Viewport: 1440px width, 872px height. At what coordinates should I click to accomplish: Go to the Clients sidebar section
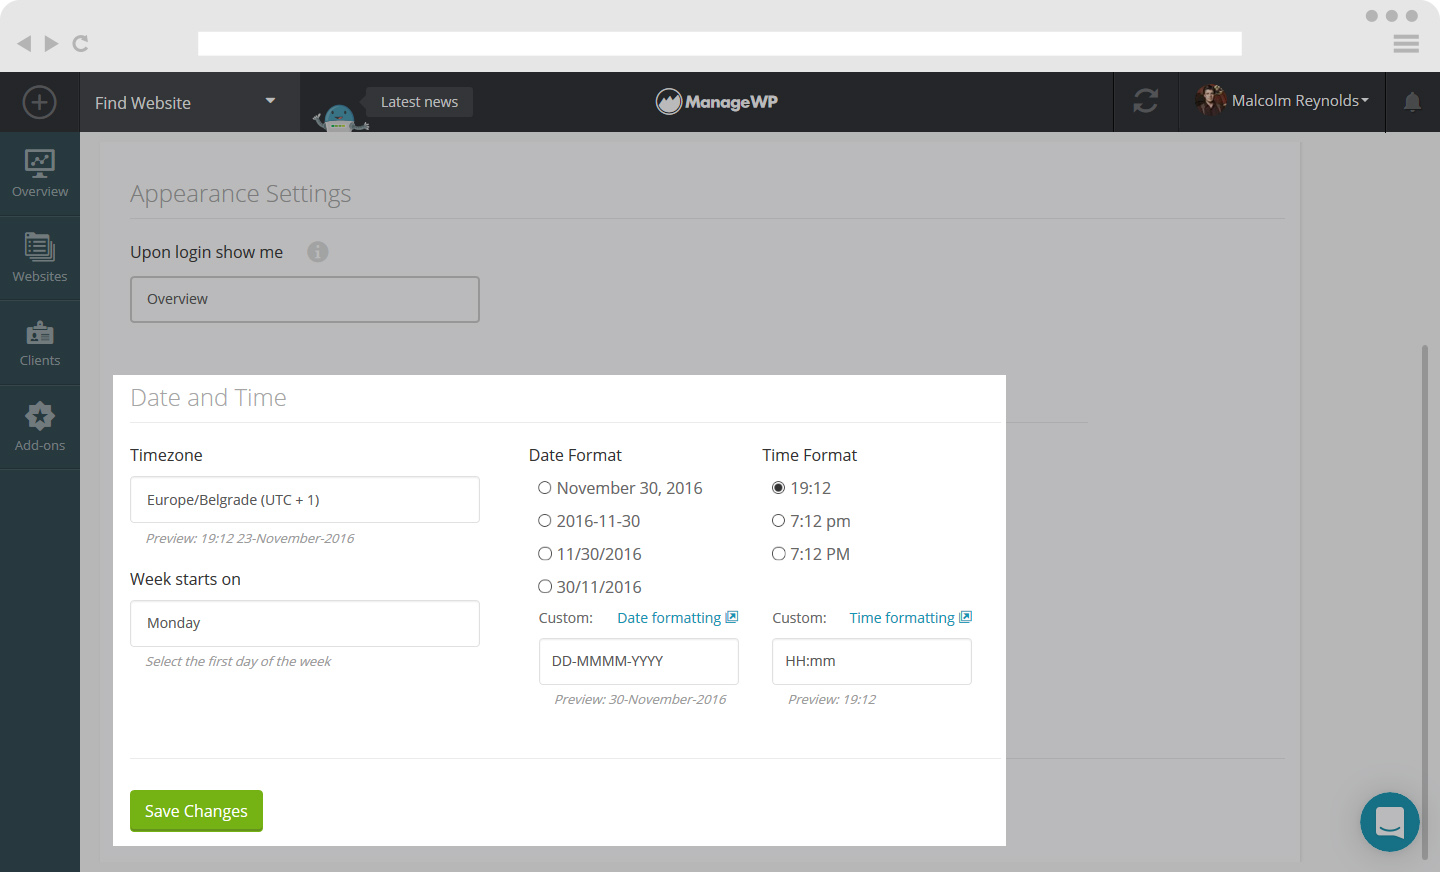(40, 343)
